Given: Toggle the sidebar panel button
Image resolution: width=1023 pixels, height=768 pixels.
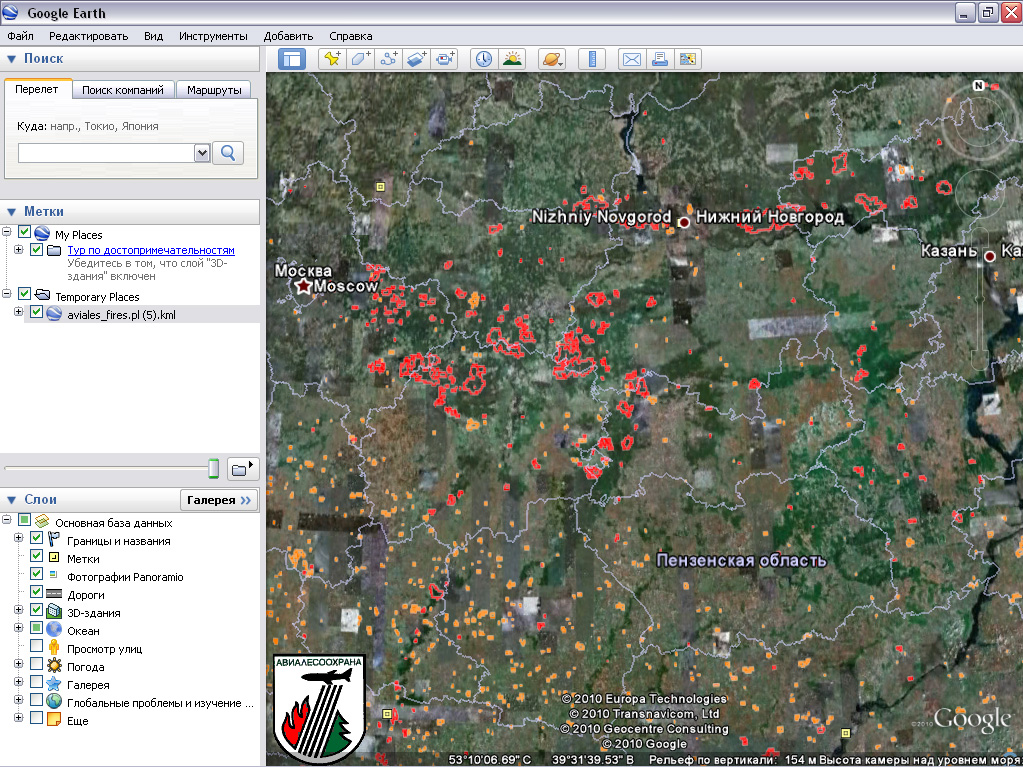Looking at the screenshot, I should 292,59.
